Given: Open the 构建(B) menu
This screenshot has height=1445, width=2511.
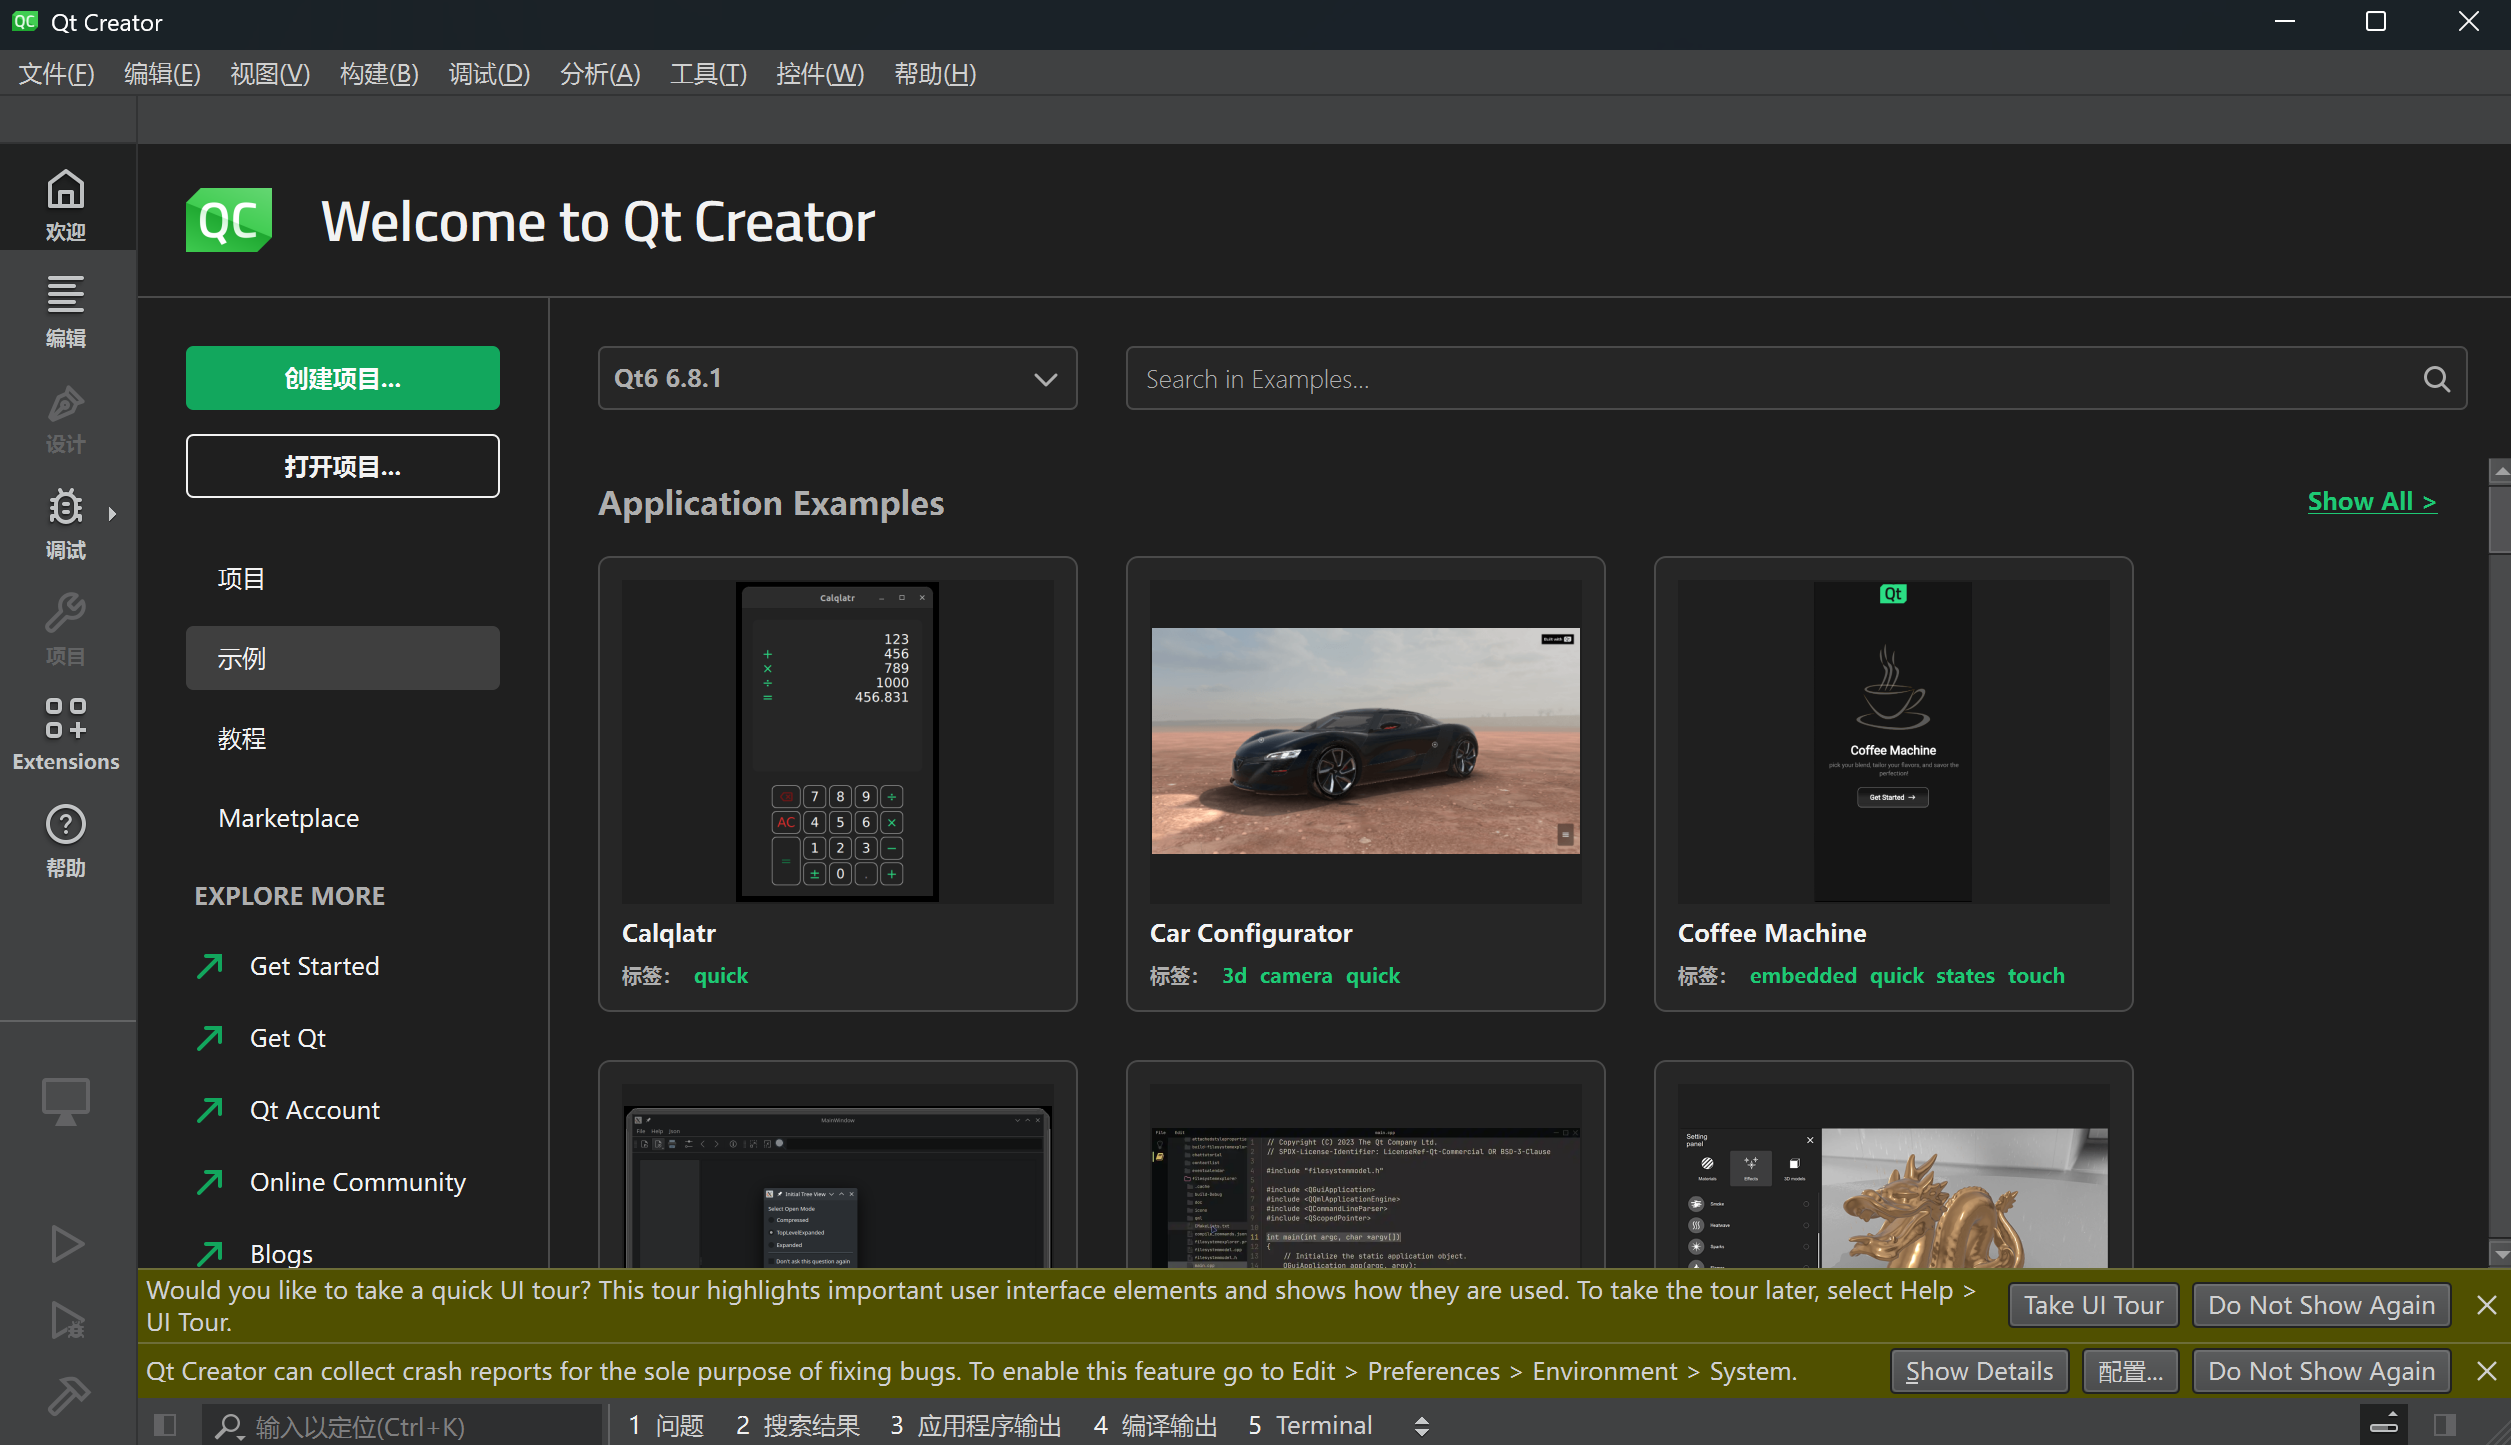Looking at the screenshot, I should [x=379, y=74].
